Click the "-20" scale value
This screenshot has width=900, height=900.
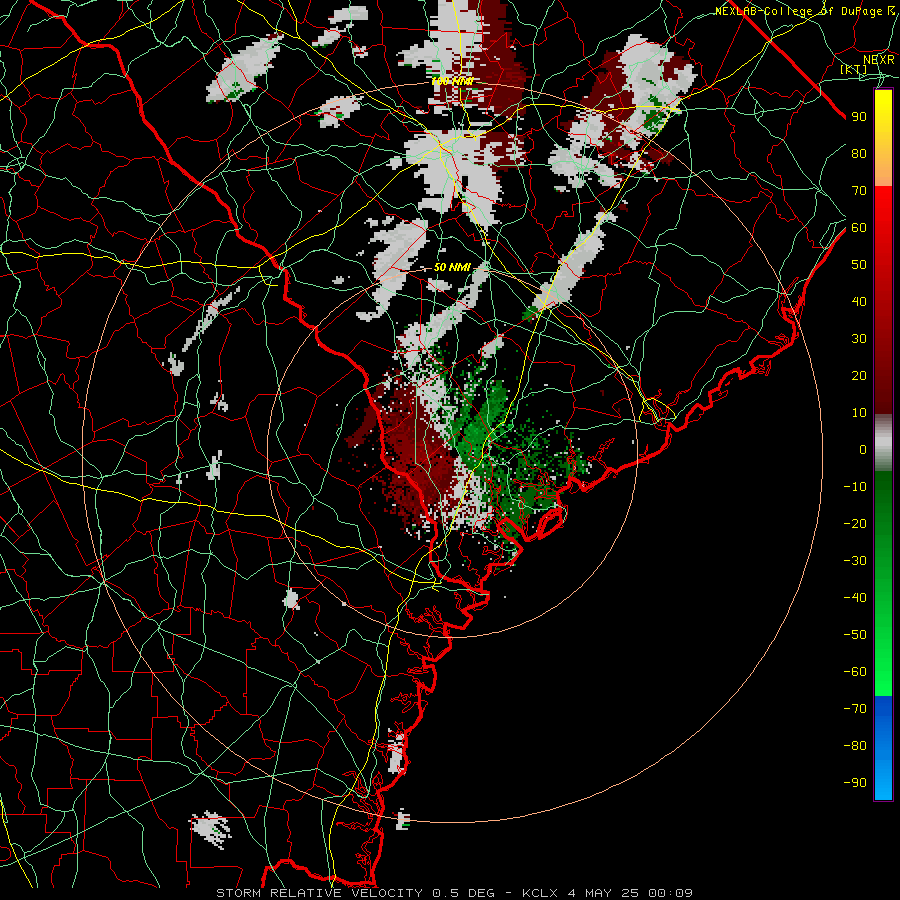point(855,524)
